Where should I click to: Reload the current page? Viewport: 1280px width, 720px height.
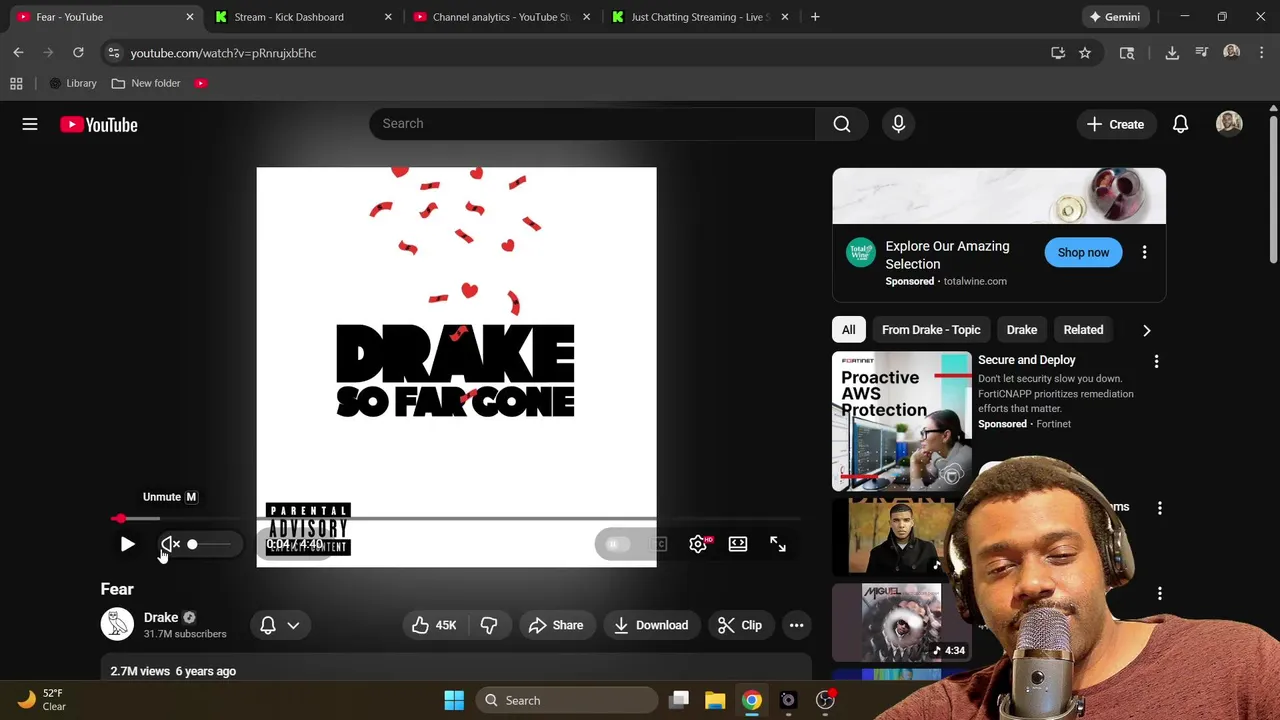[78, 53]
